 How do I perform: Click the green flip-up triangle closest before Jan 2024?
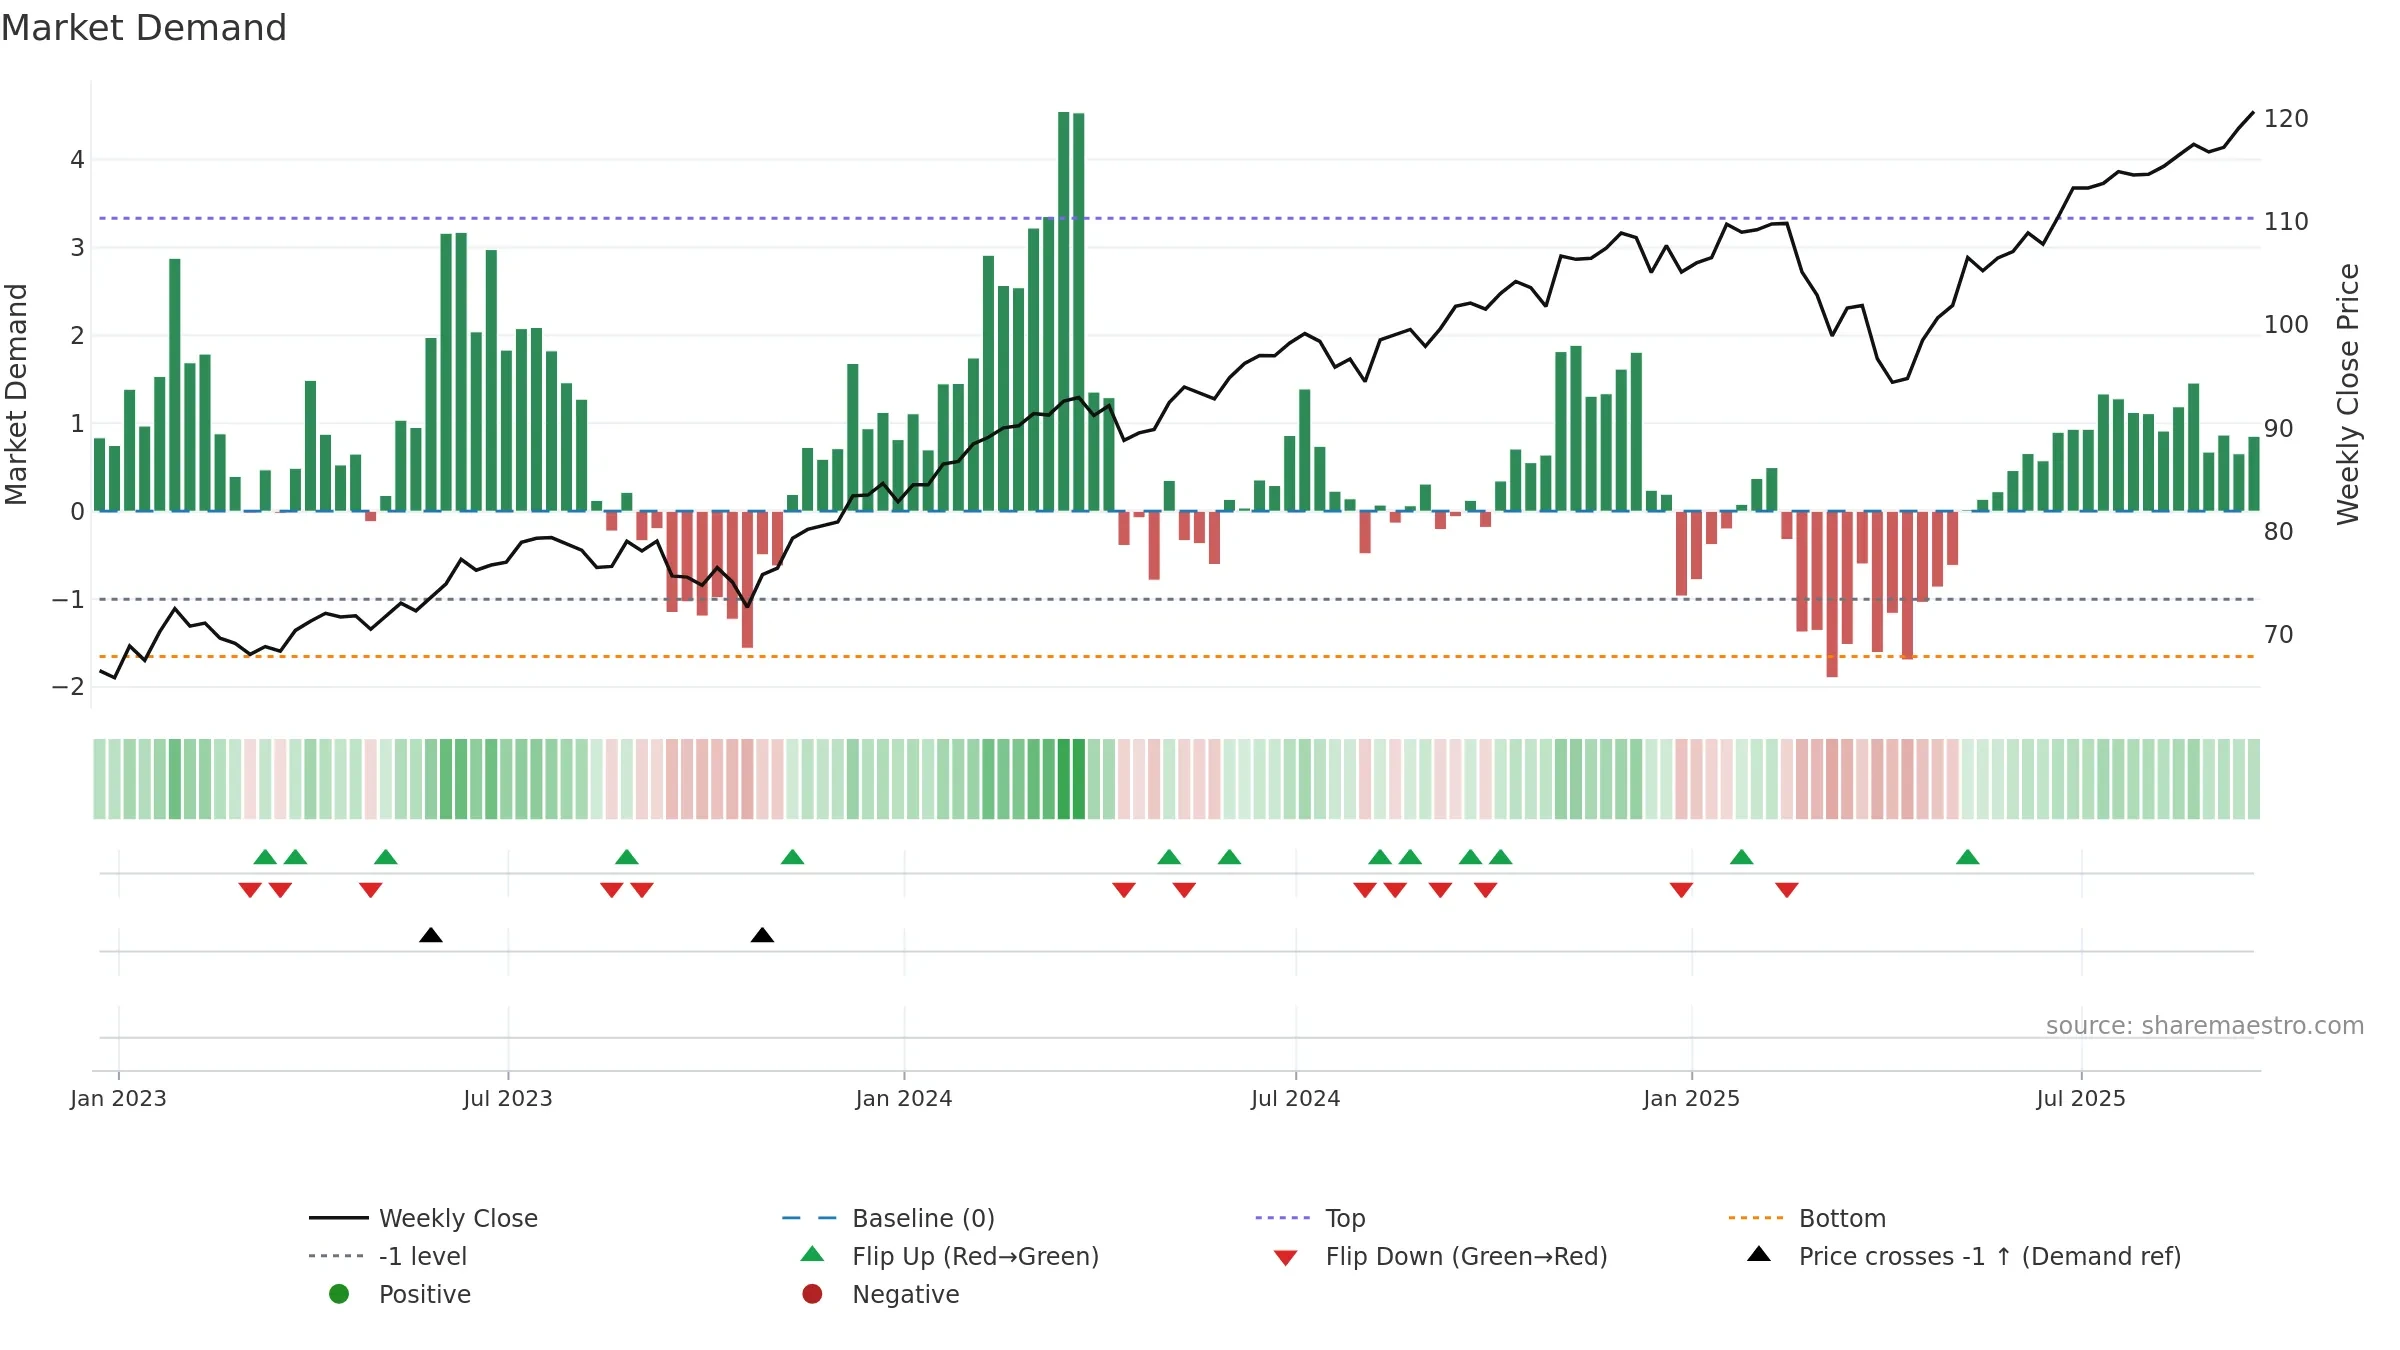click(x=792, y=857)
